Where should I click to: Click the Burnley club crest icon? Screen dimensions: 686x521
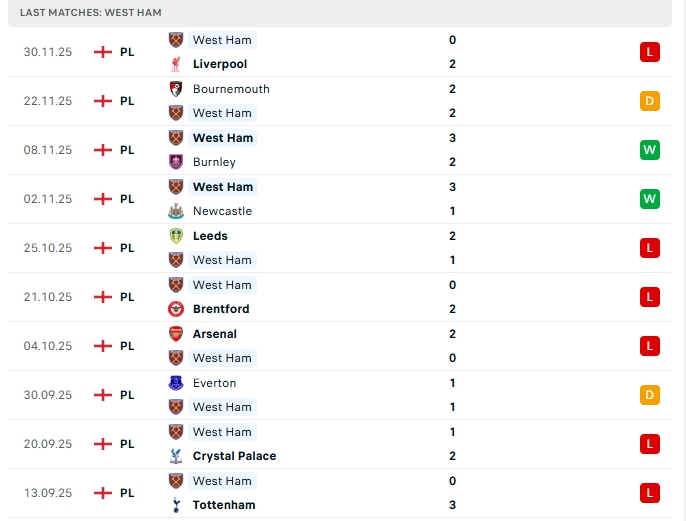(x=176, y=162)
